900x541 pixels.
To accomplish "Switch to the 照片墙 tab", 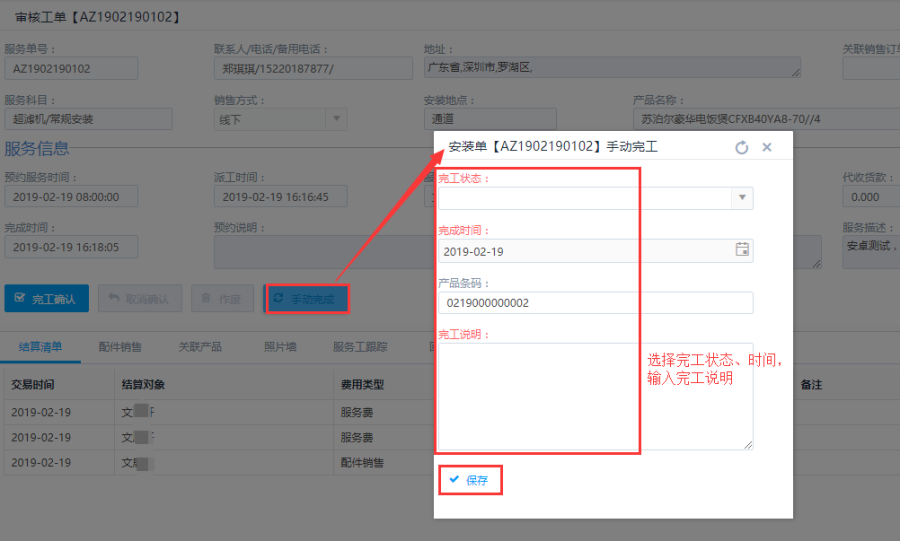I will 279,347.
